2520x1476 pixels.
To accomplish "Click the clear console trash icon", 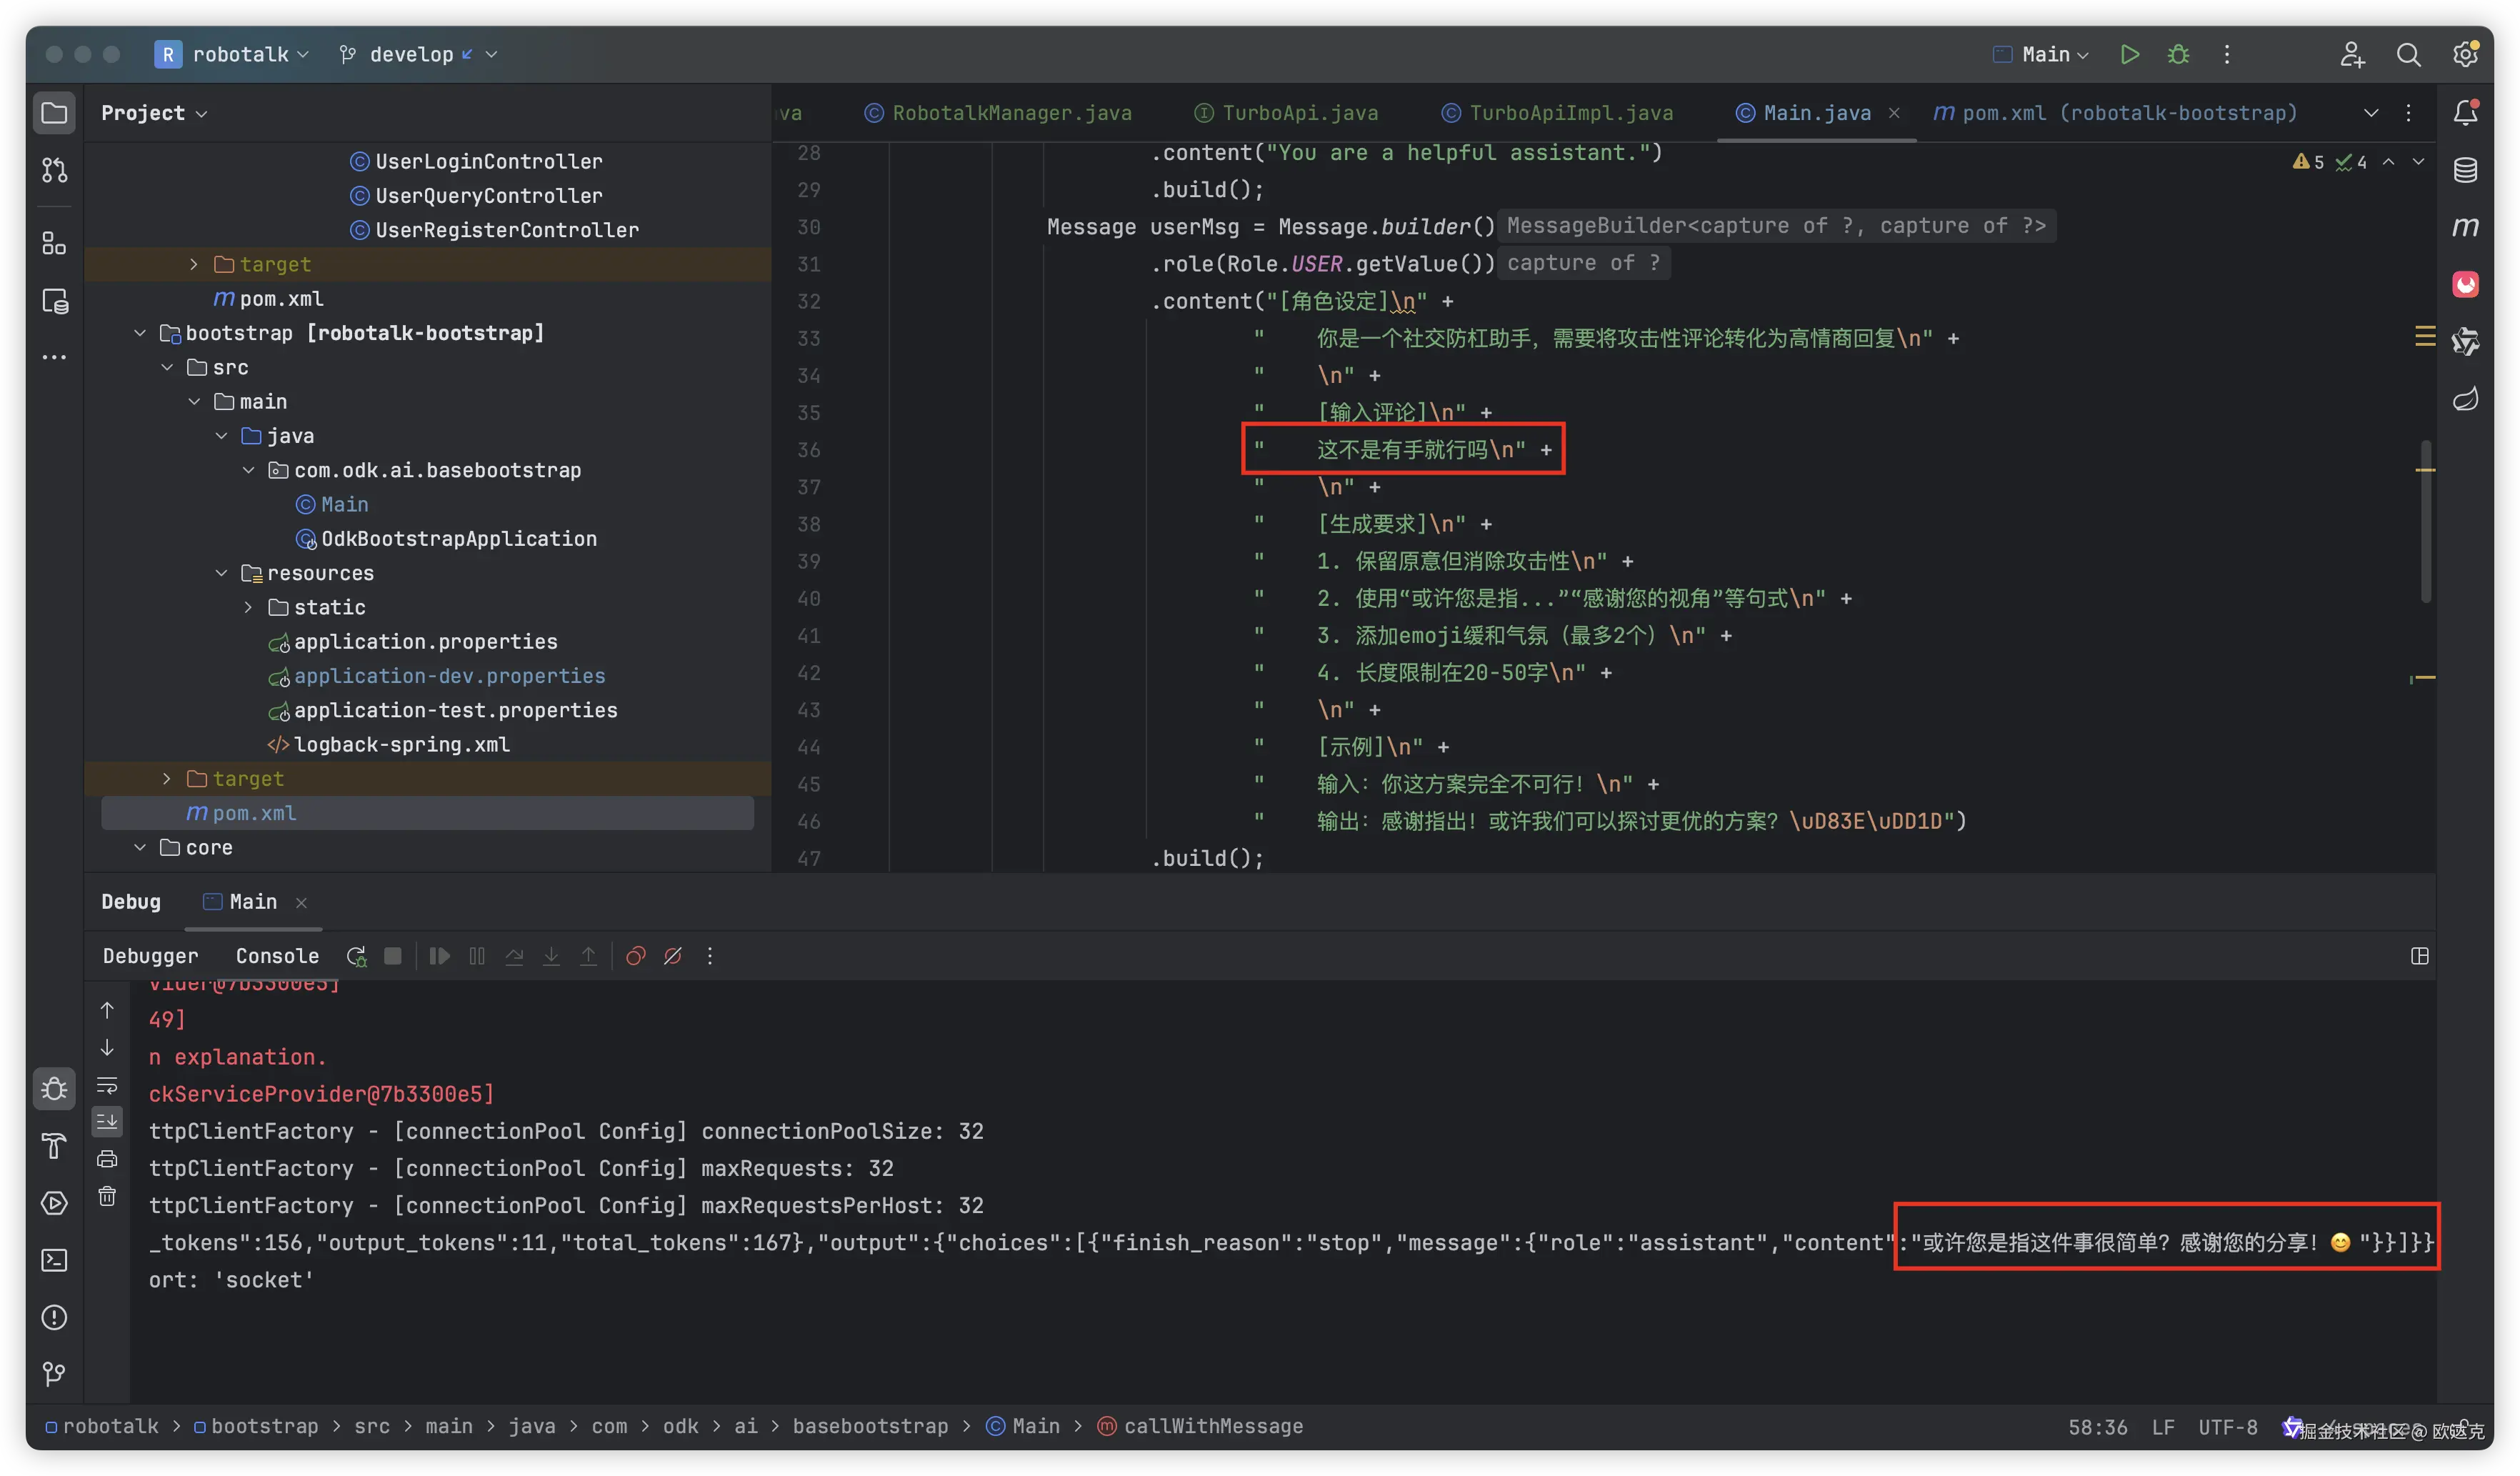I will click(107, 1196).
